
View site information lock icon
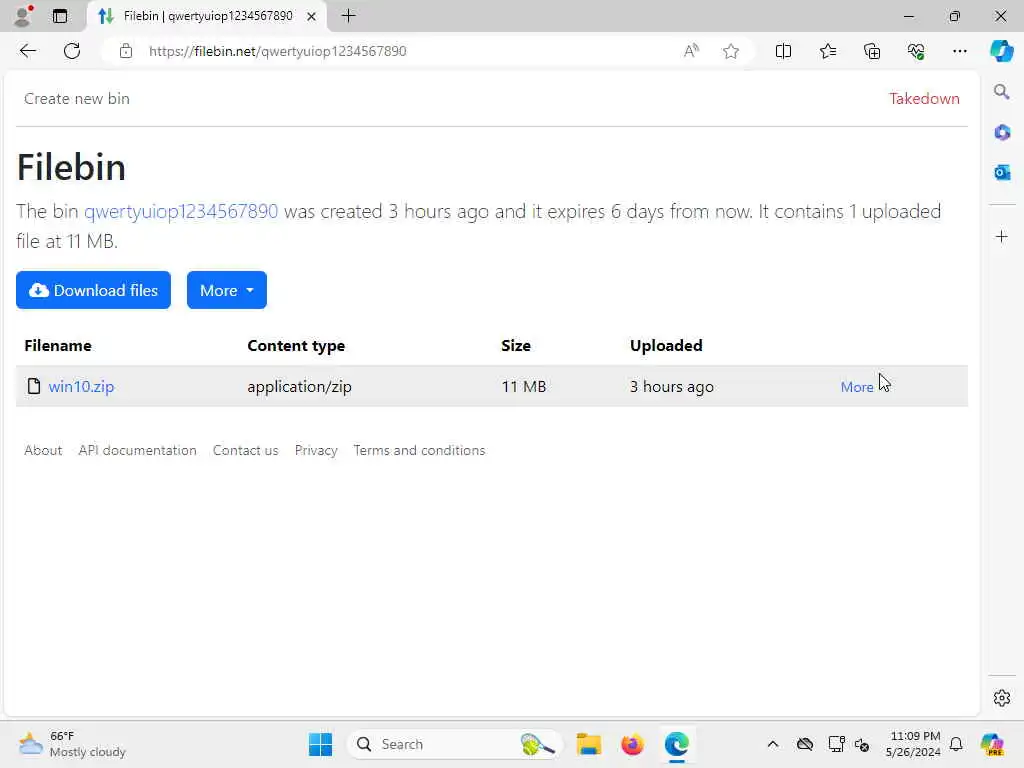(x=126, y=51)
